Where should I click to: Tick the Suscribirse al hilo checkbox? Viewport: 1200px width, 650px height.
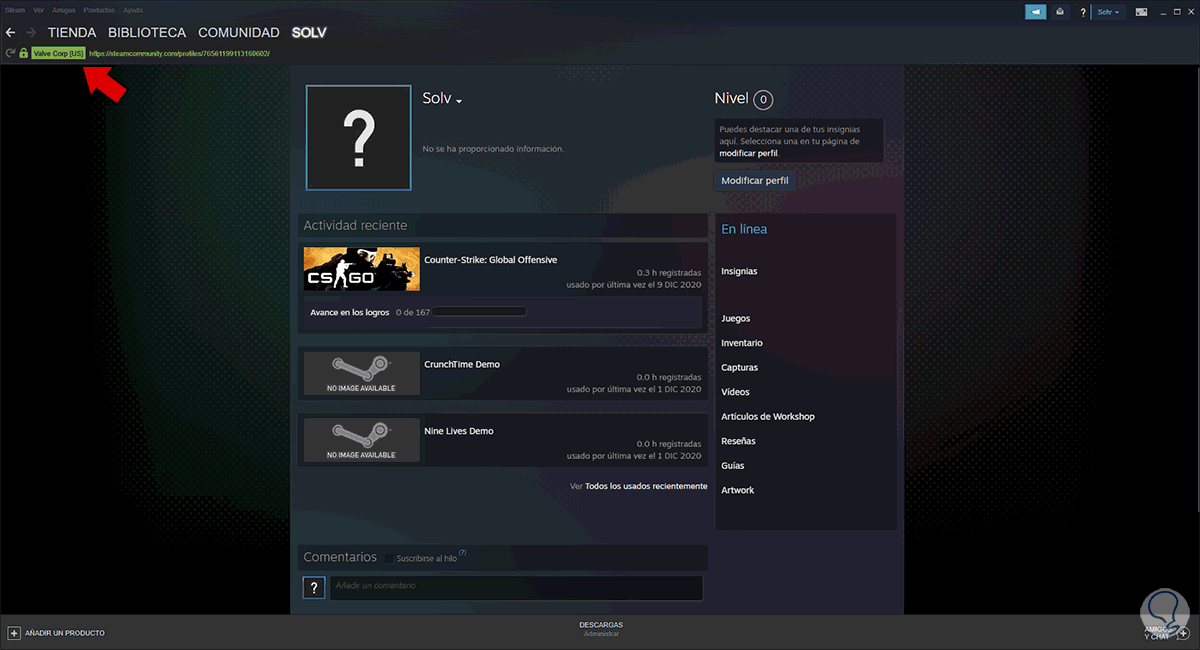pos(389,558)
